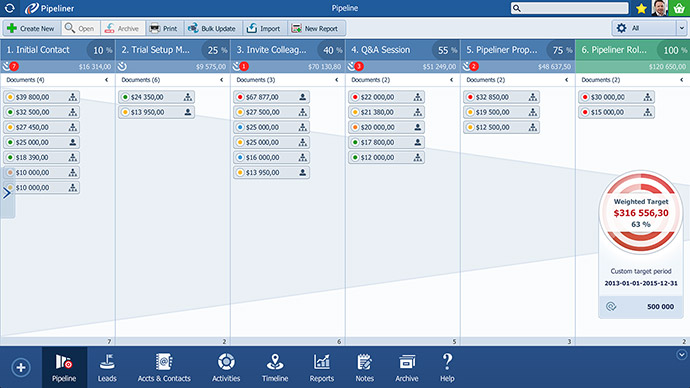Click the round plus add button
This screenshot has height=388, width=690.
[x=21, y=367]
